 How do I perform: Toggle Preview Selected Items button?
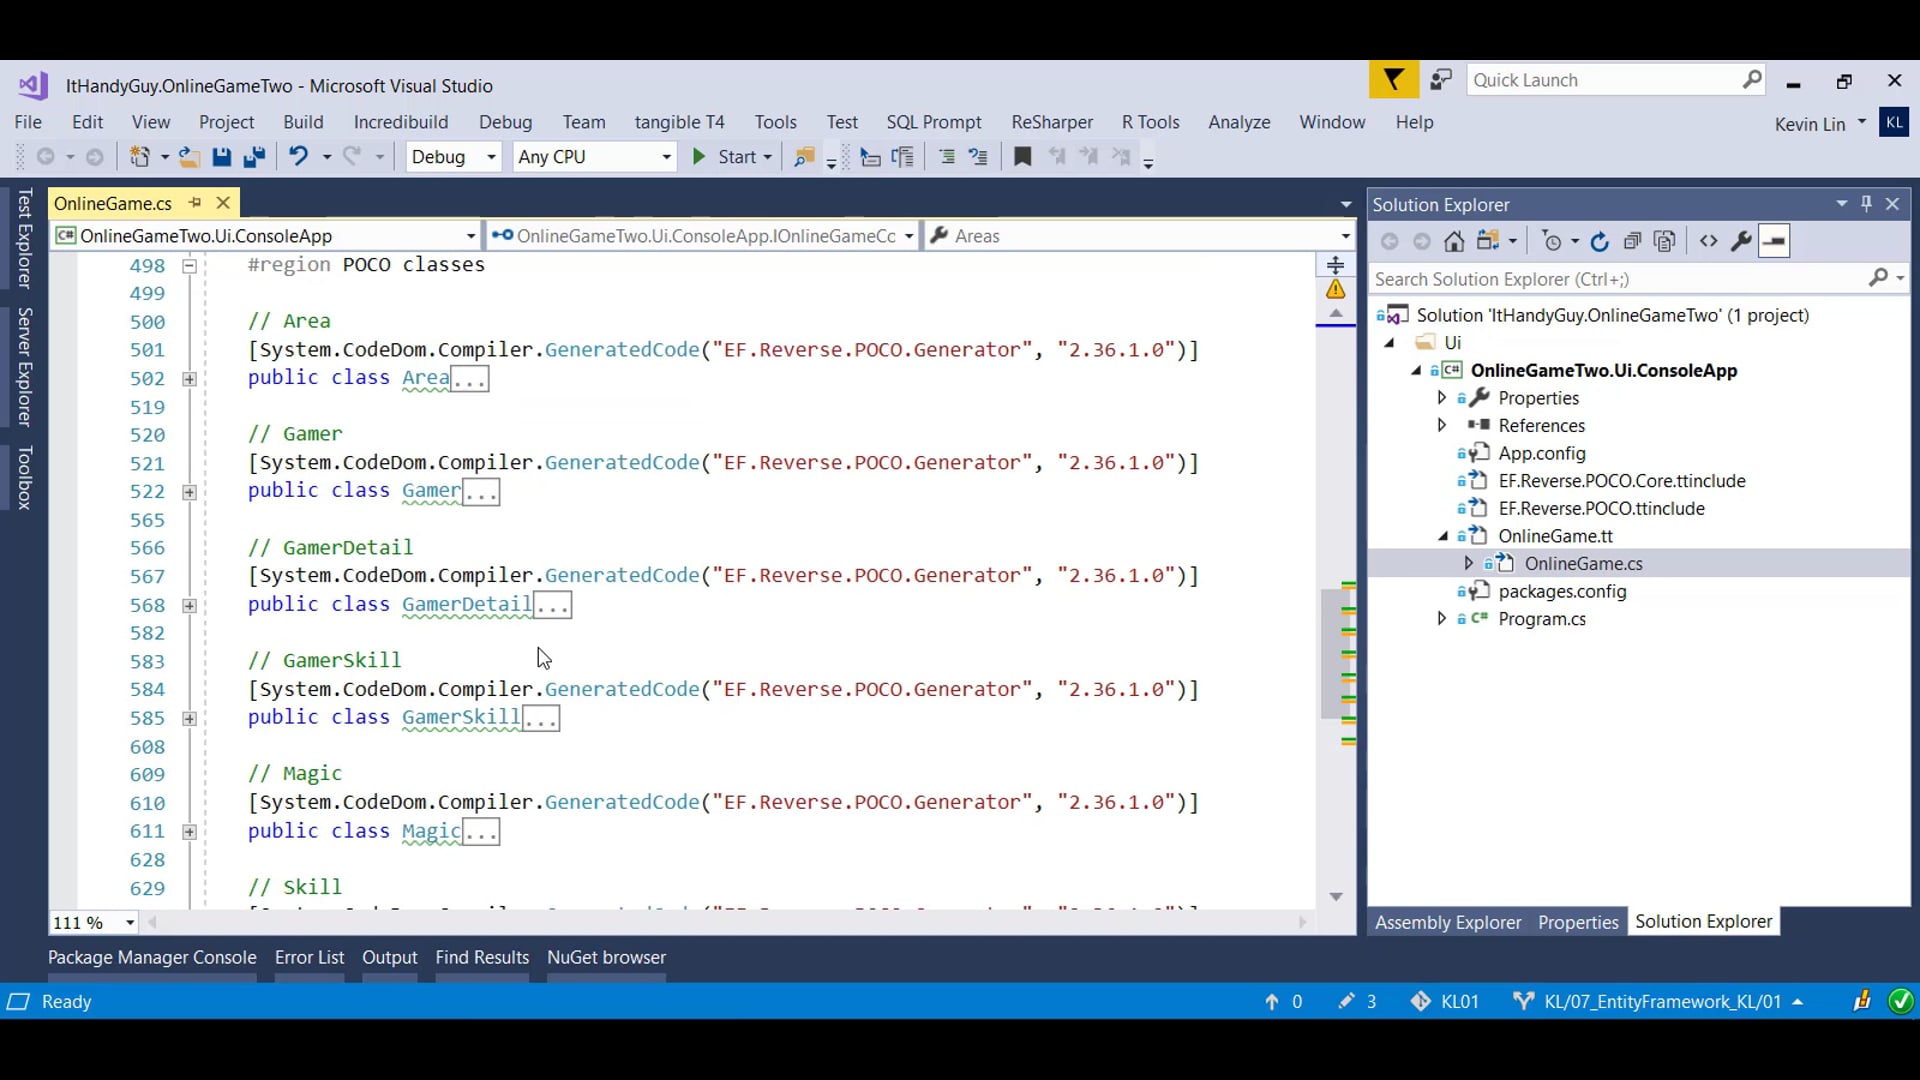pyautogui.click(x=1774, y=241)
